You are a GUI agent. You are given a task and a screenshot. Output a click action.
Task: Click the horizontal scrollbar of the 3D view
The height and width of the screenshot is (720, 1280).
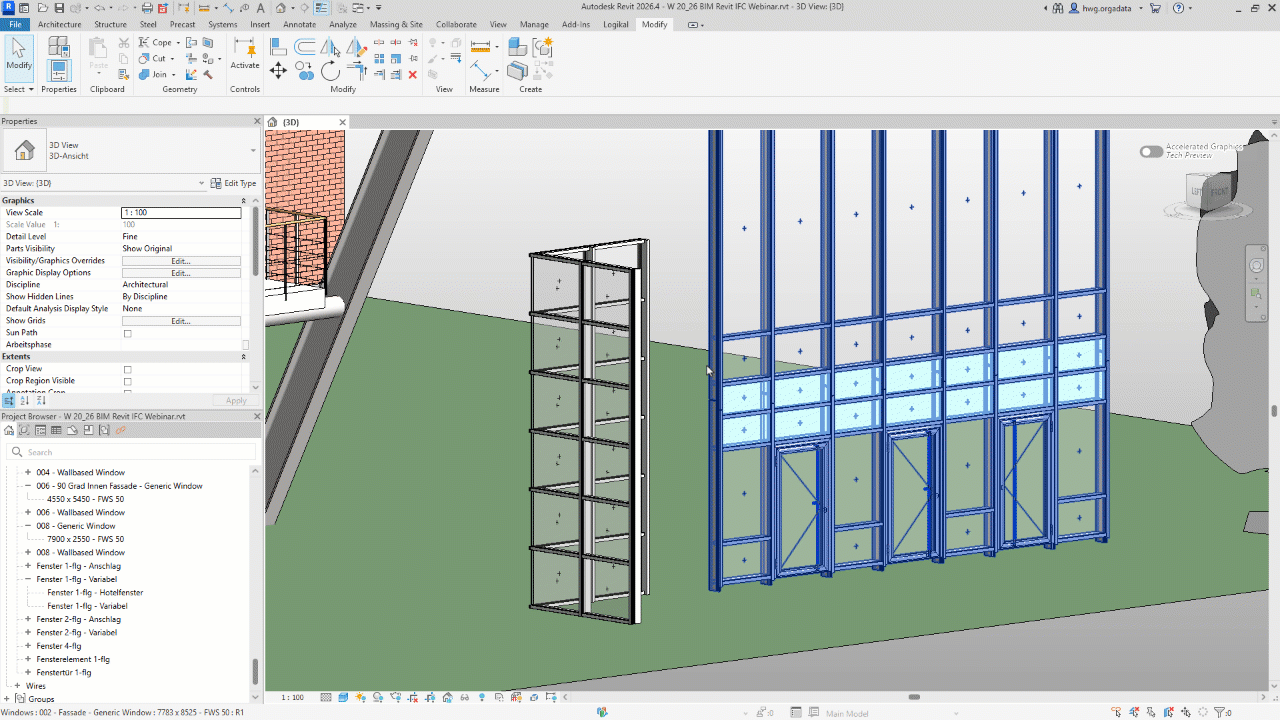click(913, 697)
